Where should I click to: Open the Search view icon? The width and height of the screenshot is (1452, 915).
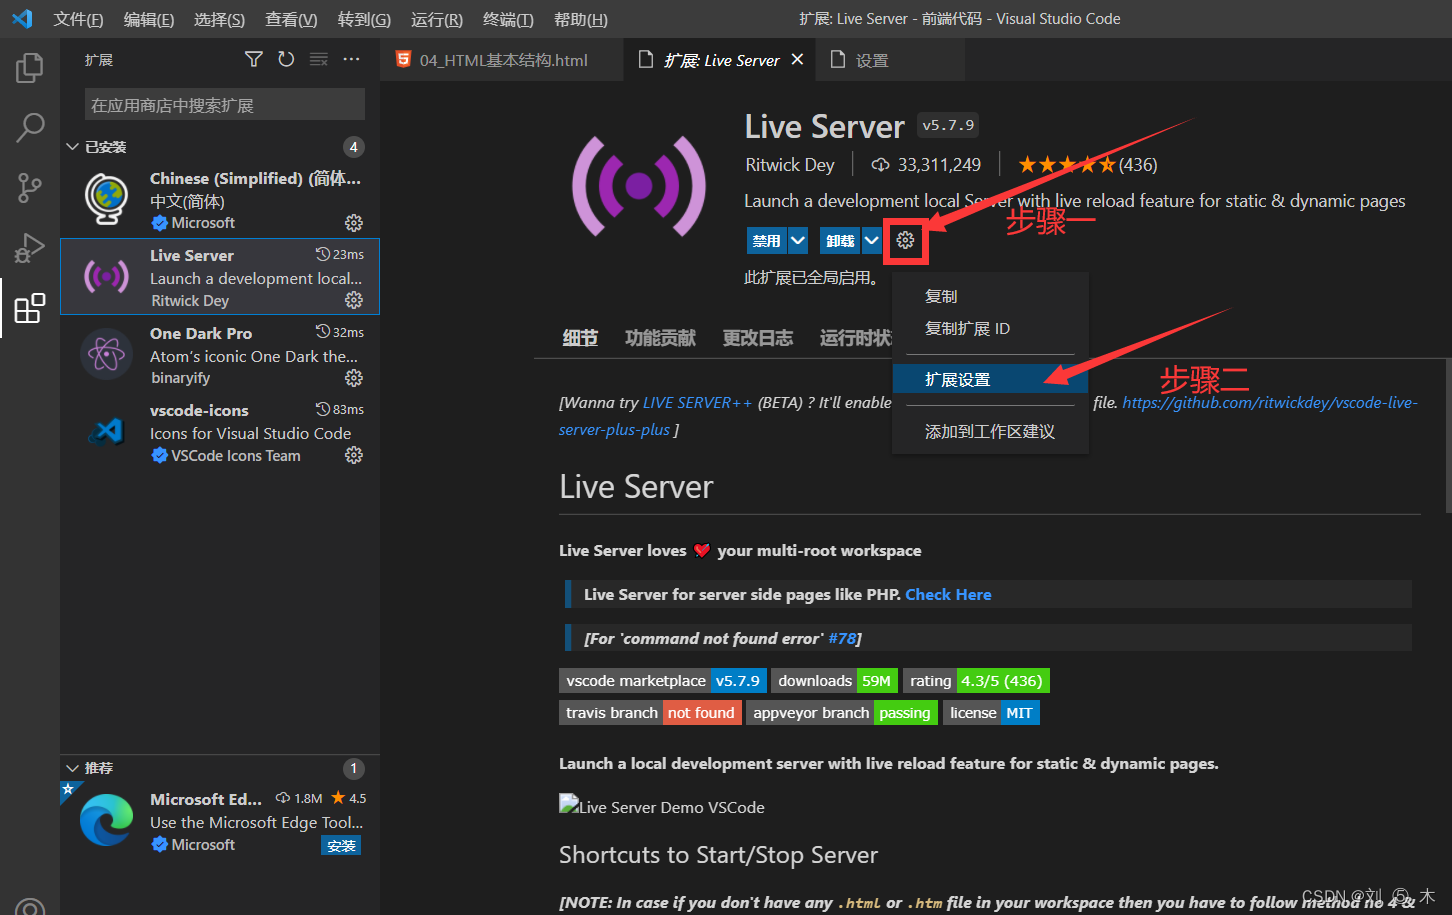pyautogui.click(x=29, y=128)
